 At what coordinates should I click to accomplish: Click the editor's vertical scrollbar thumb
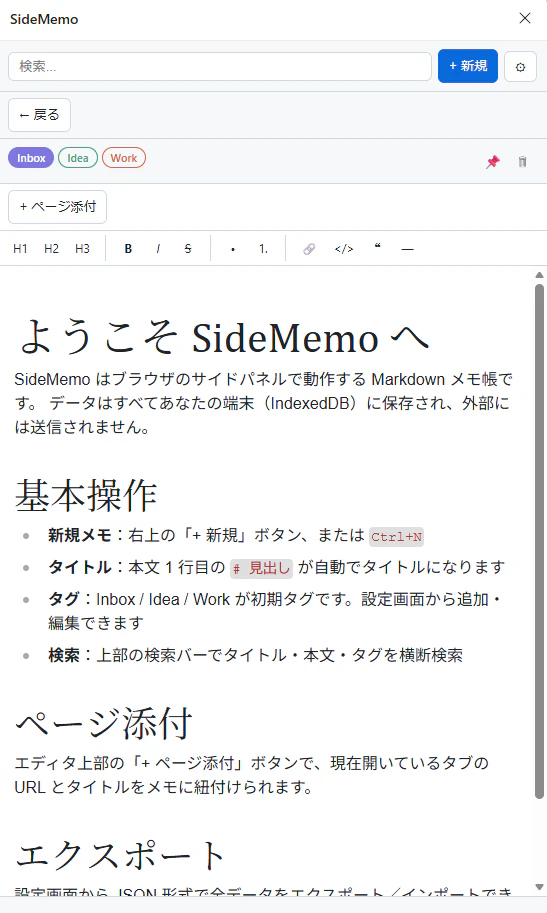pos(539,540)
